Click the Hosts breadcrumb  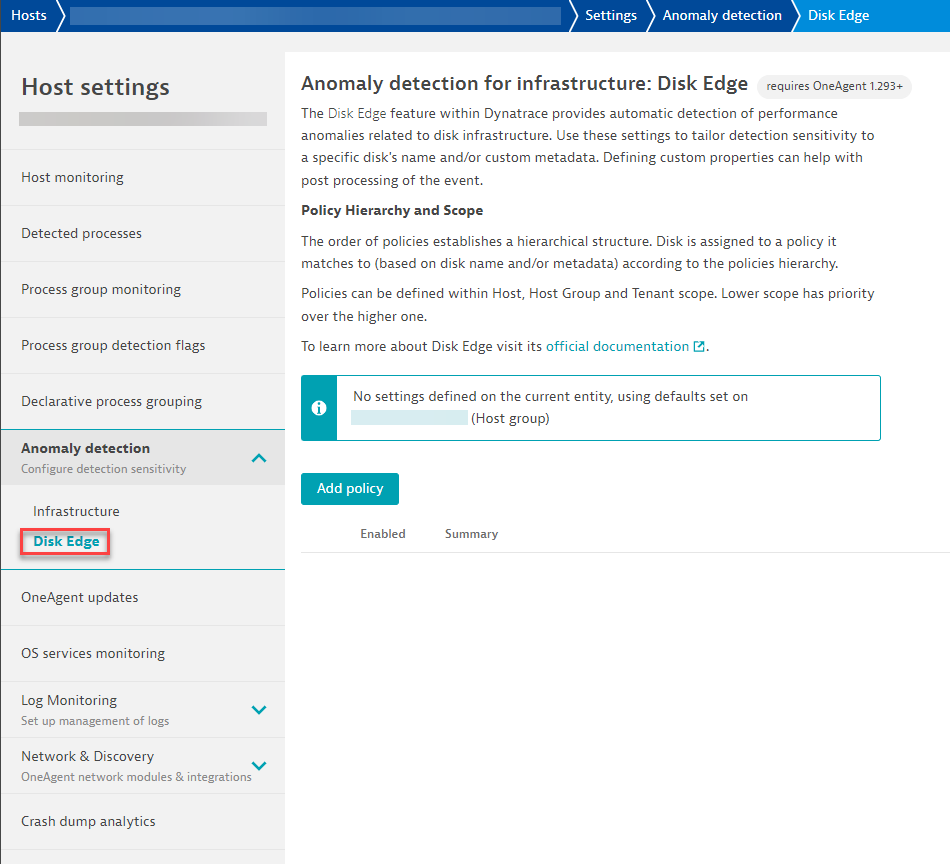click(x=28, y=15)
